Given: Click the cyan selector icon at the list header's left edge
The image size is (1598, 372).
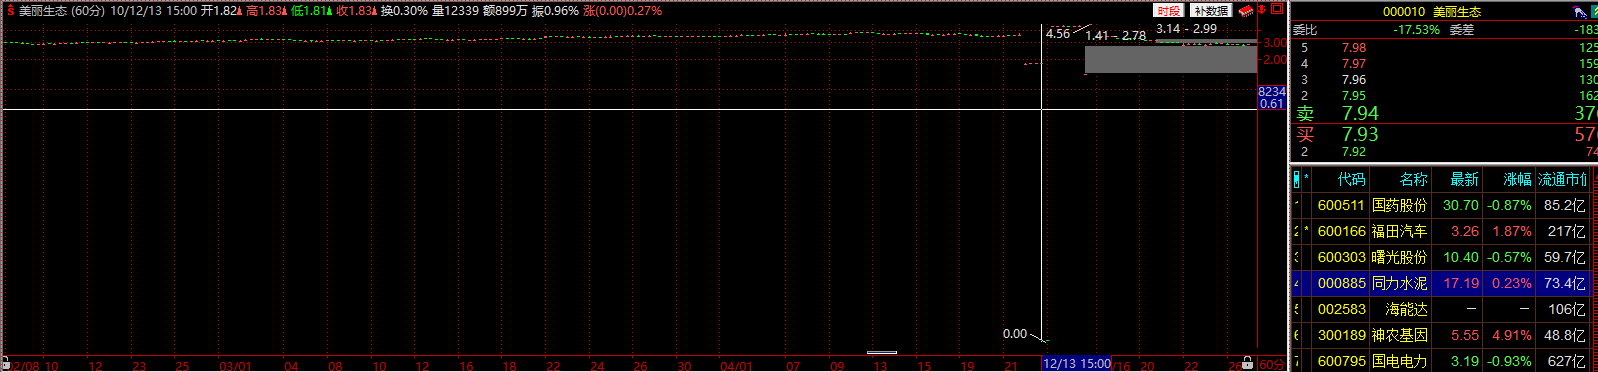Looking at the screenshot, I should coord(1296,179).
